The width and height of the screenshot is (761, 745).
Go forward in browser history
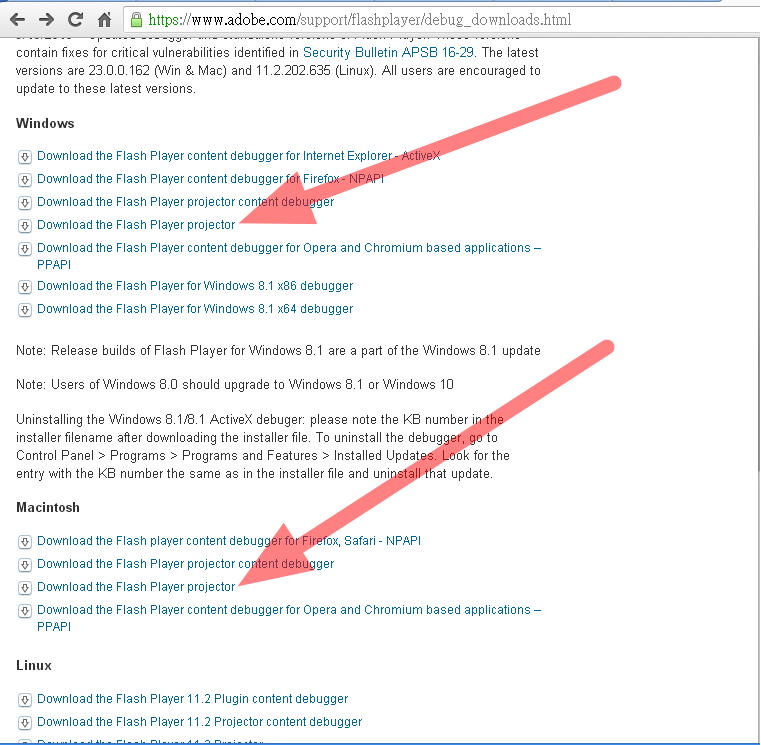point(47,20)
